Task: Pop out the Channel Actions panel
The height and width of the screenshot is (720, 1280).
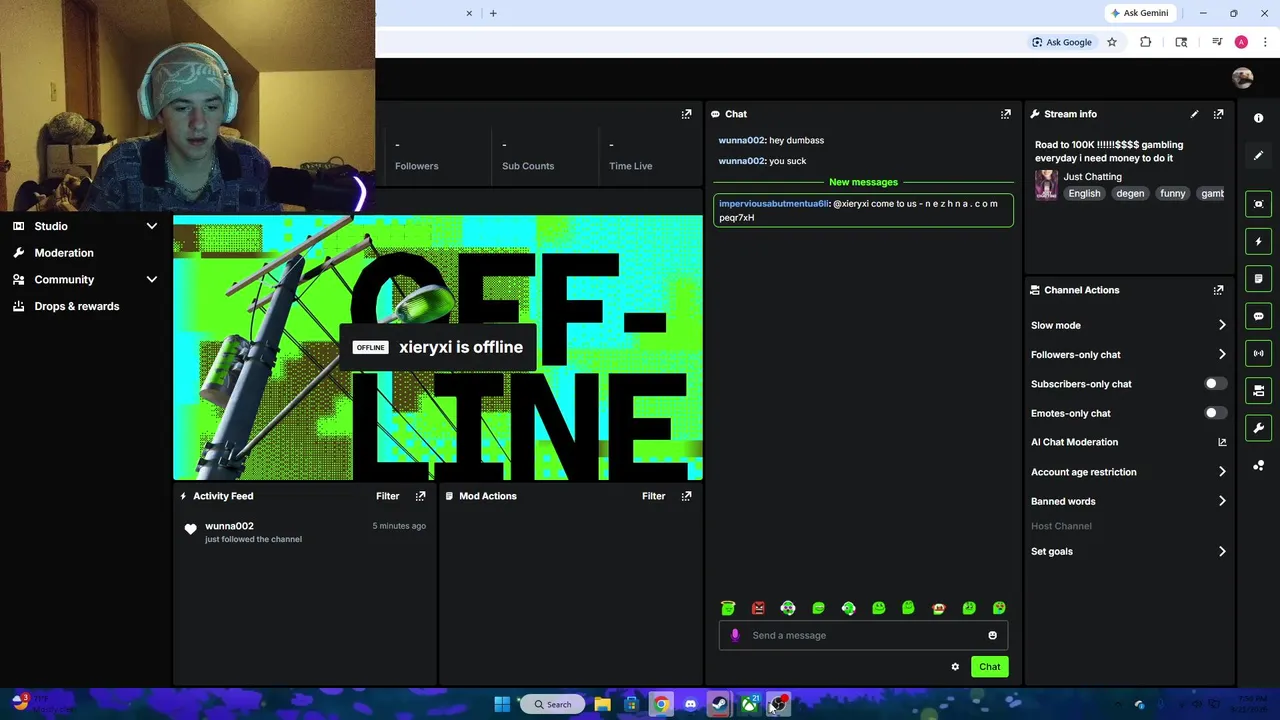Action: coord(1218,290)
